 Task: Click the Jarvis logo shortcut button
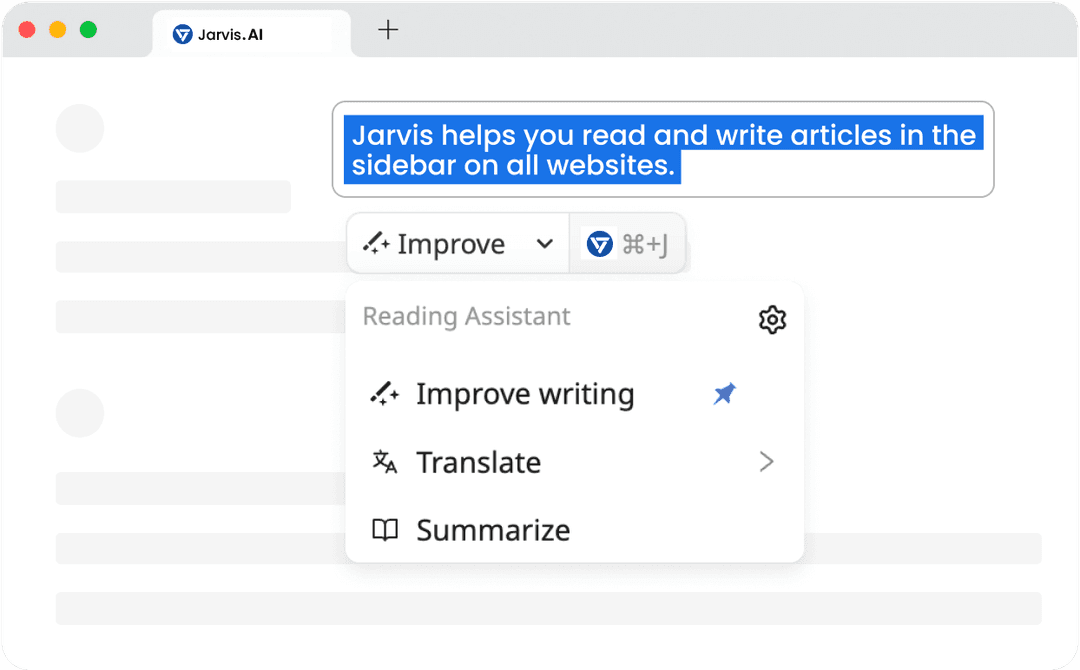point(599,244)
